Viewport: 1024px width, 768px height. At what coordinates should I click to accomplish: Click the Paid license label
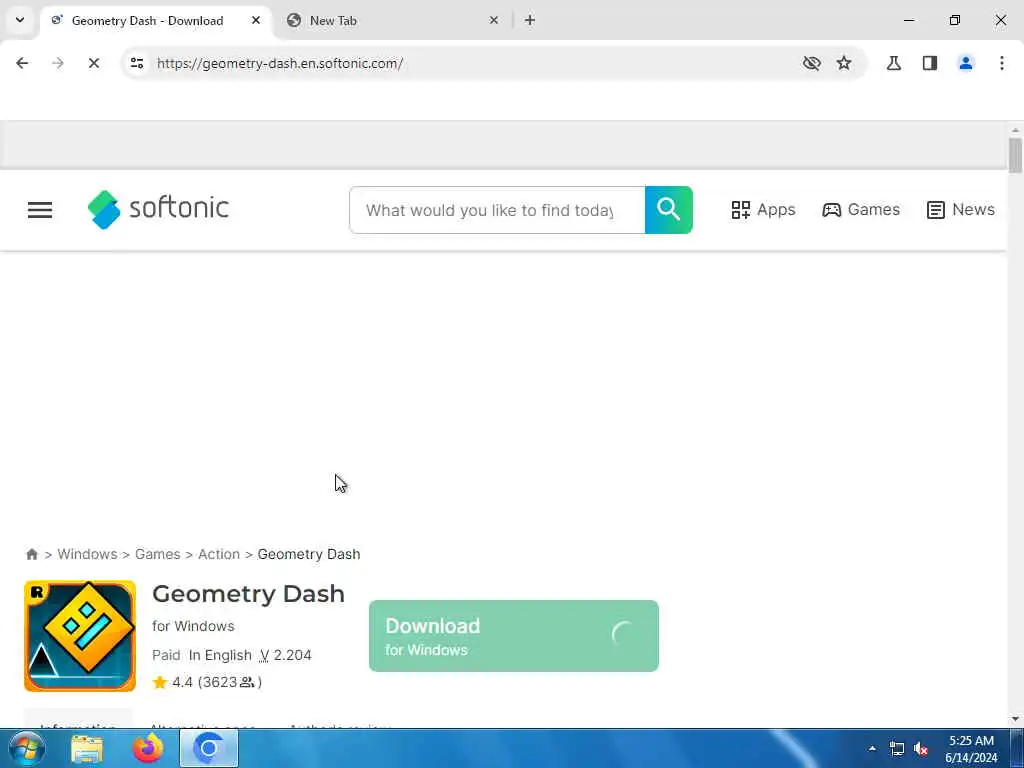pyautogui.click(x=166, y=655)
